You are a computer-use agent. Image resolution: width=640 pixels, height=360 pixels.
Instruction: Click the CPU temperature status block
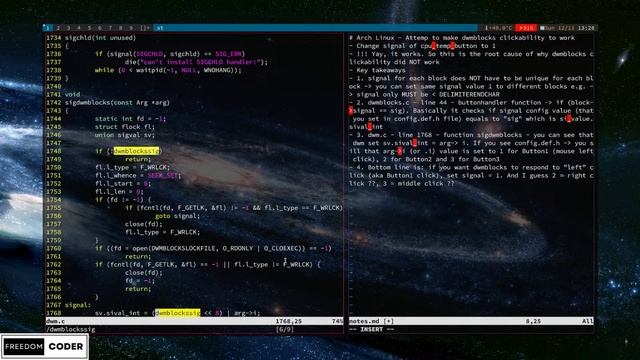[x=499, y=28]
